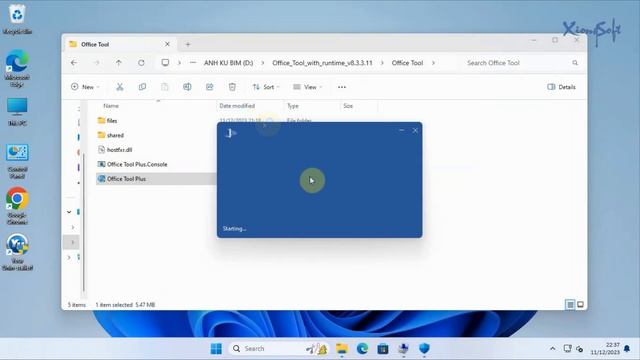Switch to large thumbnails view icon

[580, 304]
